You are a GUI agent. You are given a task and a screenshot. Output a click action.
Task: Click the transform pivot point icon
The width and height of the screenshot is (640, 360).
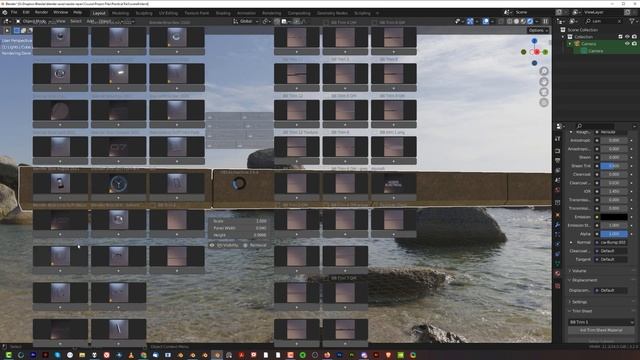click(x=266, y=21)
